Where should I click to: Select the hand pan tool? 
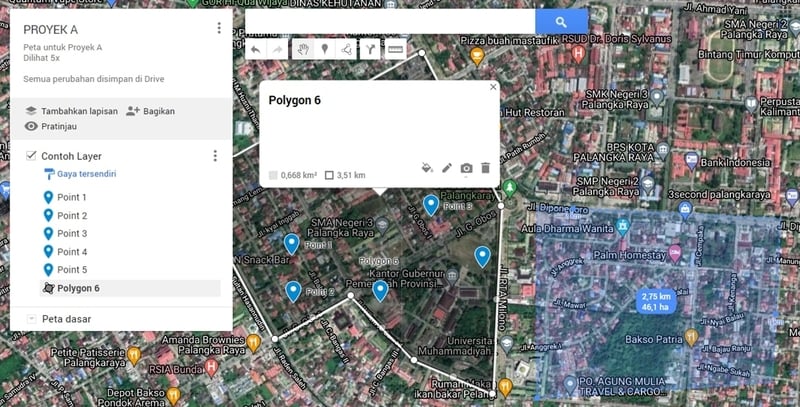click(303, 49)
